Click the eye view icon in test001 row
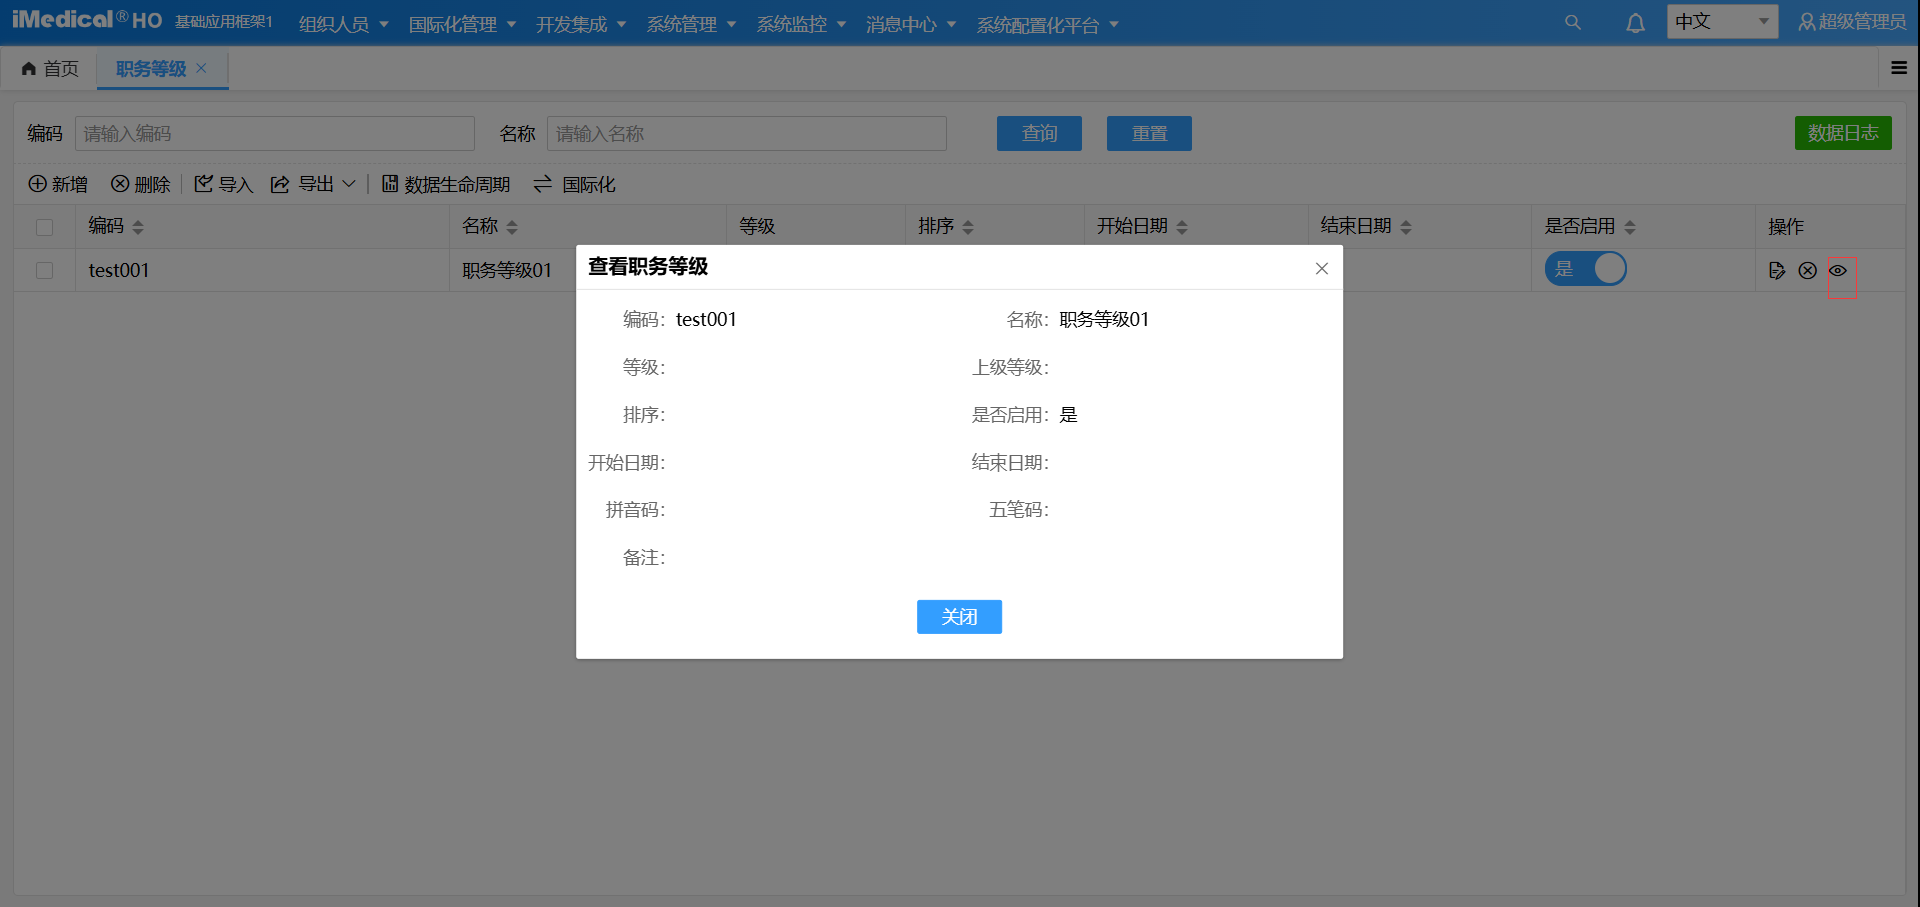Viewport: 1920px width, 907px height. 1838,270
